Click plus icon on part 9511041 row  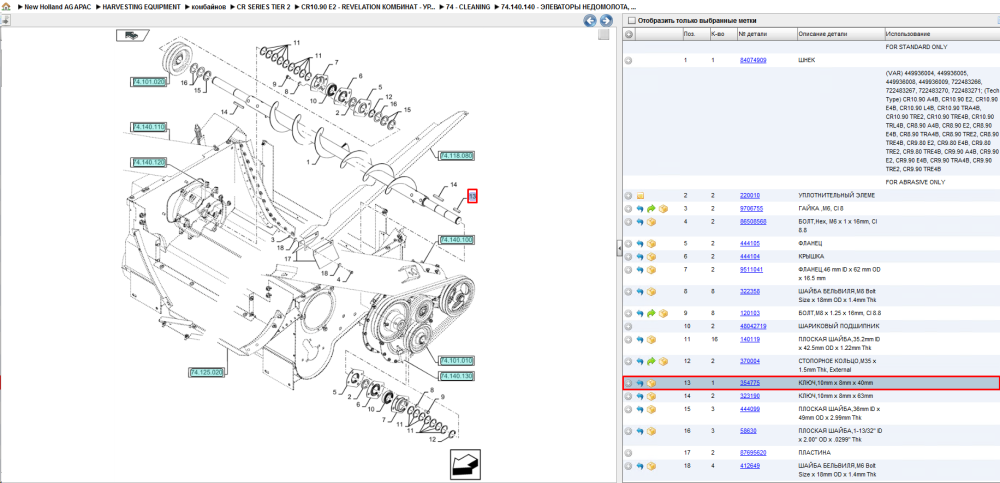pos(628,270)
